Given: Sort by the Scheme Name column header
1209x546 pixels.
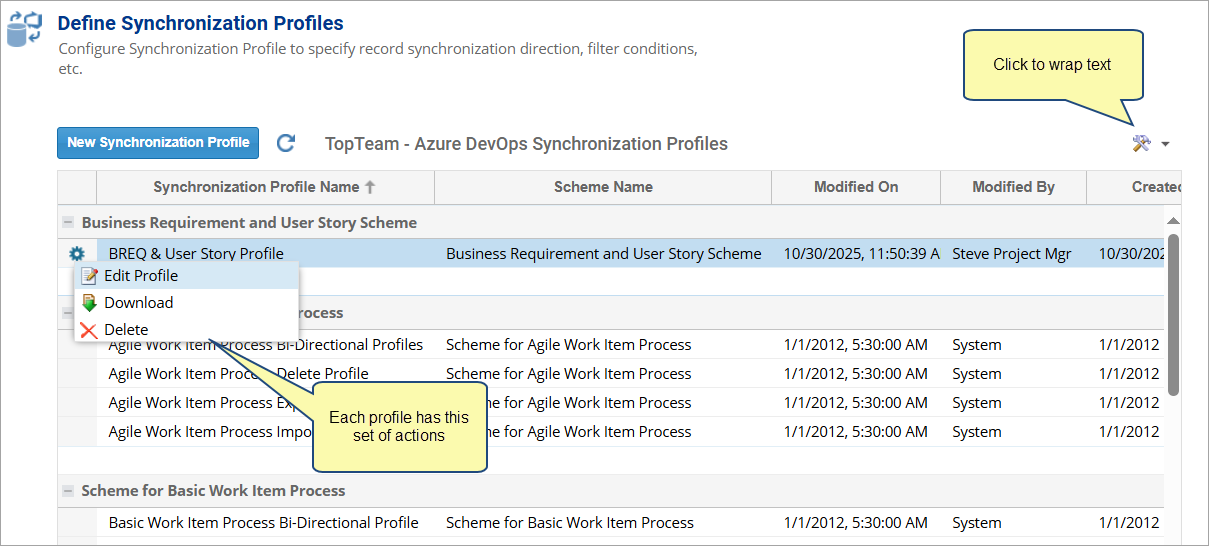Looking at the screenshot, I should 603,187.
